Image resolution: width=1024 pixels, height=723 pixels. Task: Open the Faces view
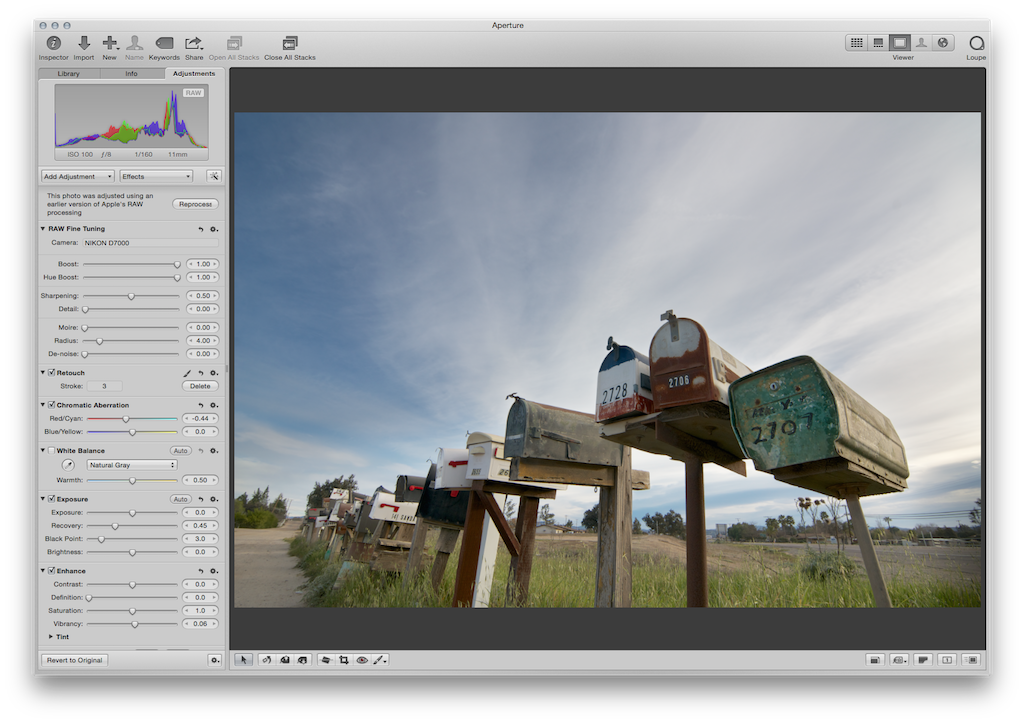coord(921,42)
